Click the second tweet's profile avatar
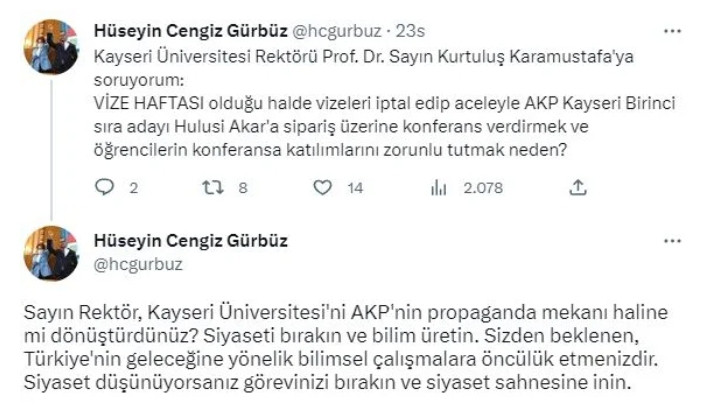The image size is (720, 420). [x=51, y=253]
